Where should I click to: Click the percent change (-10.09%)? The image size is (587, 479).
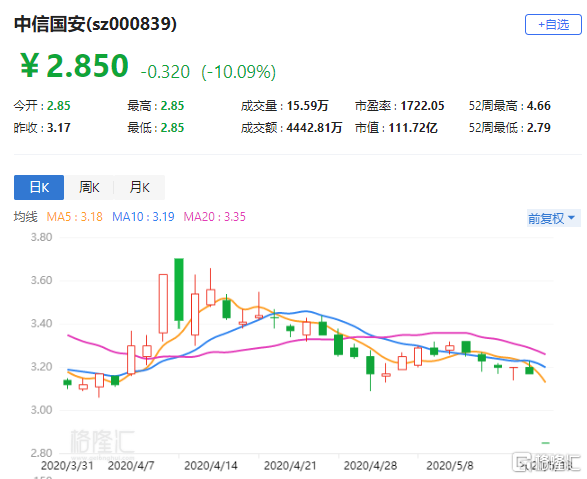coord(238,71)
